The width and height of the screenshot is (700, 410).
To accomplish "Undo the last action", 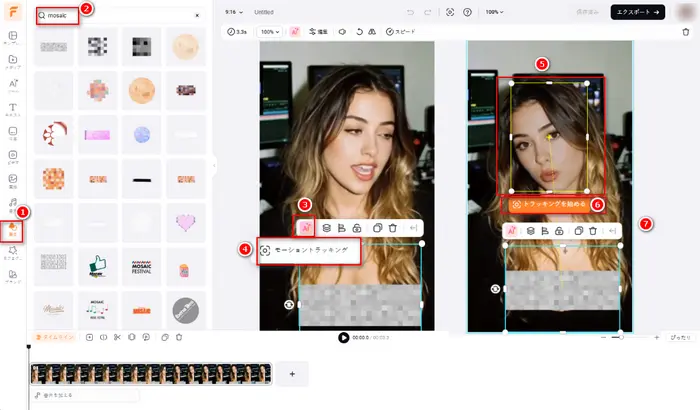I will pos(410,12).
